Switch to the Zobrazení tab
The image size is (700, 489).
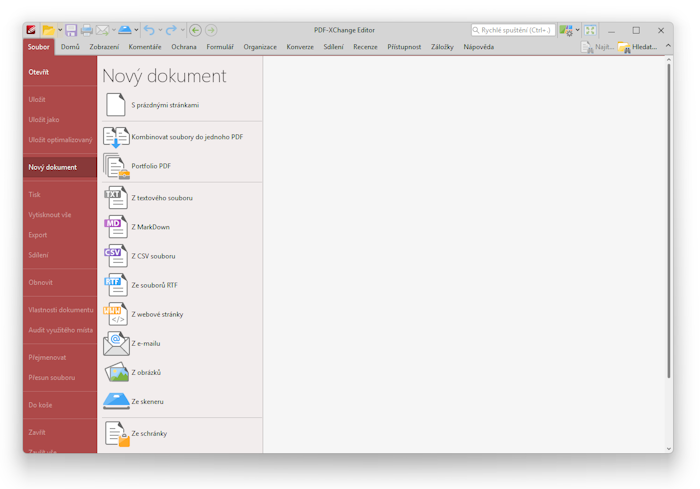coord(104,47)
